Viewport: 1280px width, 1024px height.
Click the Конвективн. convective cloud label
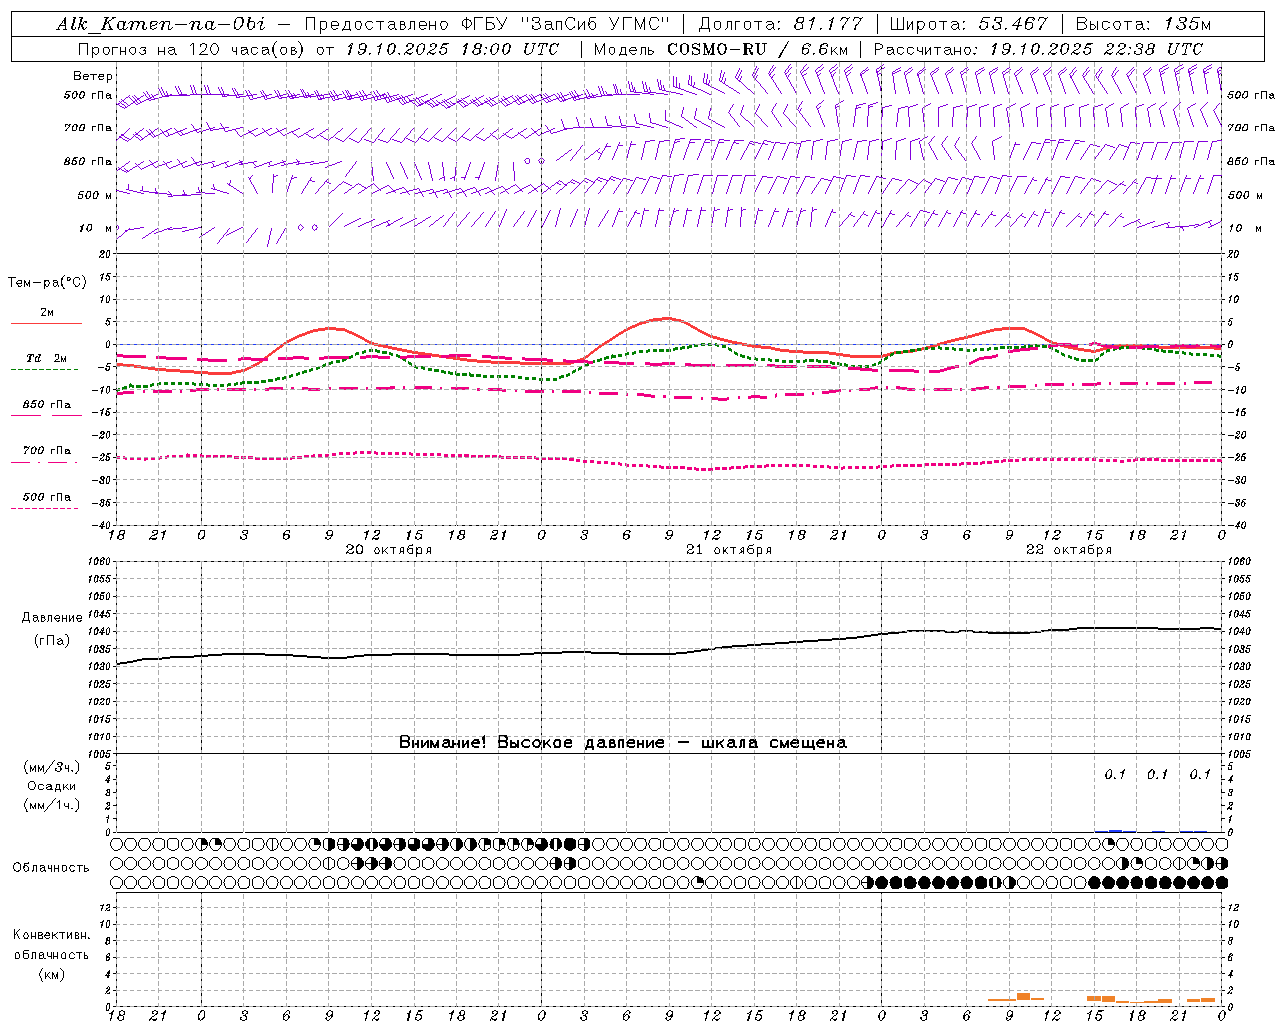51,935
